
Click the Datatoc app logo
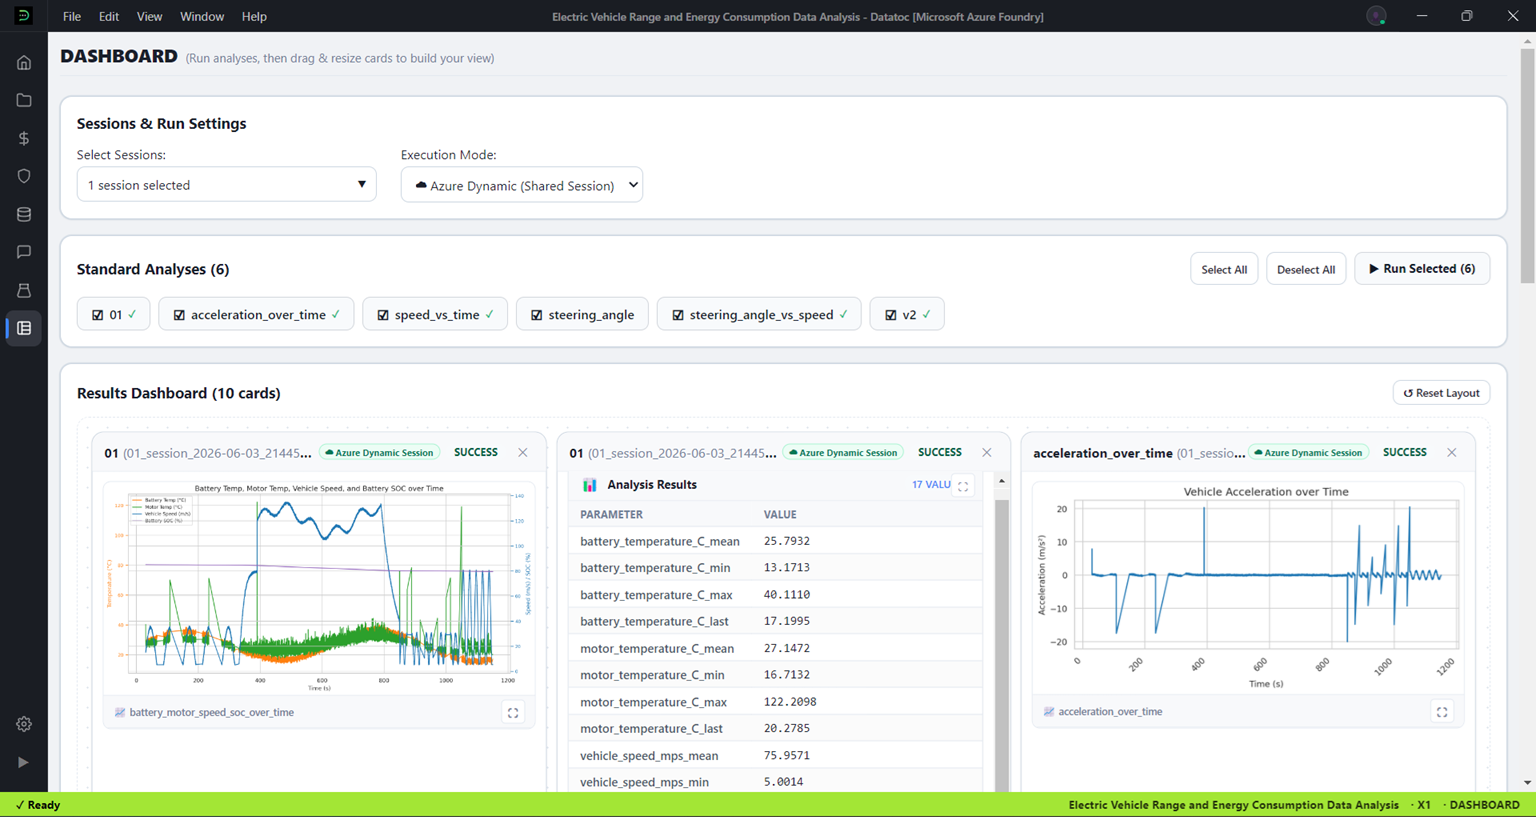click(x=23, y=16)
